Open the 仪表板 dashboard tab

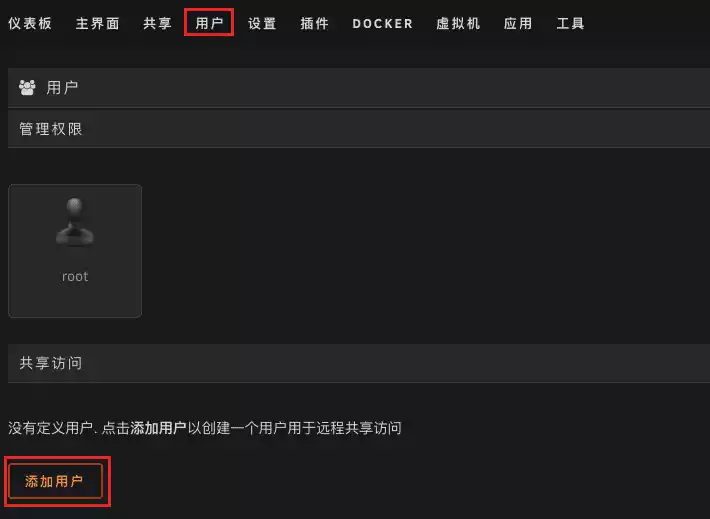tap(30, 23)
